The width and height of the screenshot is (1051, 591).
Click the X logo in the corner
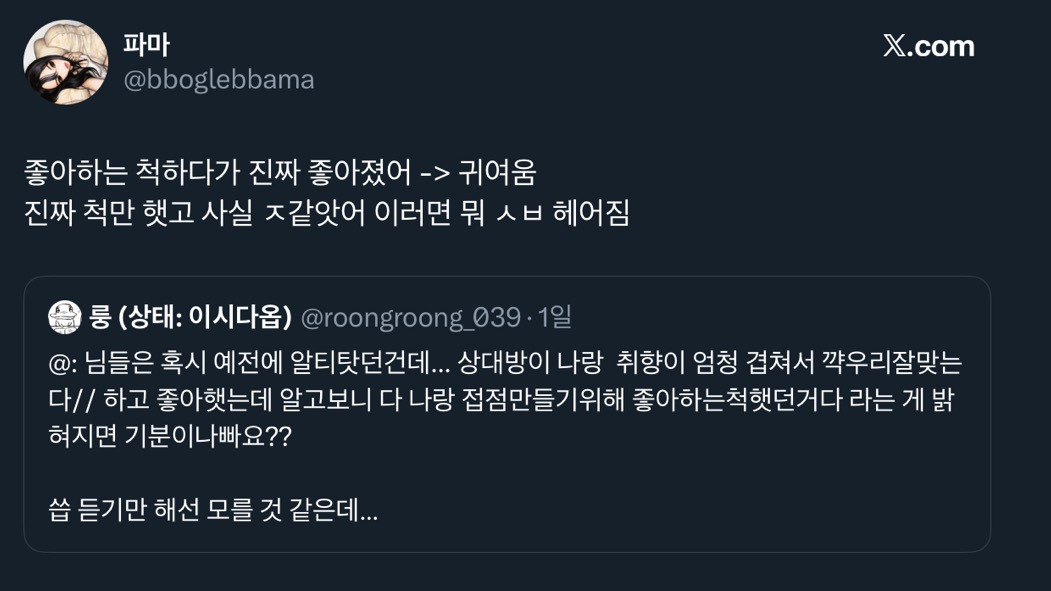click(x=895, y=46)
